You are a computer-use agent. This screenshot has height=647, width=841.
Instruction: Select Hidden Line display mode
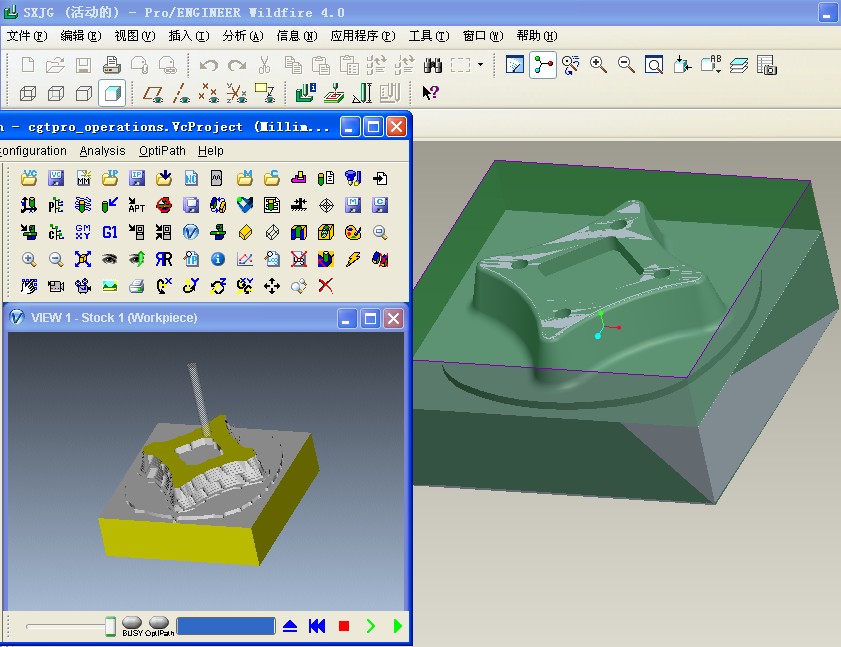[56, 93]
